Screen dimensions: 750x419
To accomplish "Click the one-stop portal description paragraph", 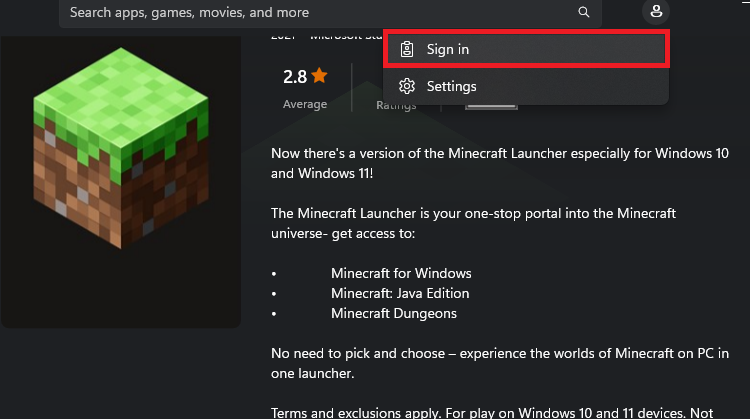I will coord(473,223).
